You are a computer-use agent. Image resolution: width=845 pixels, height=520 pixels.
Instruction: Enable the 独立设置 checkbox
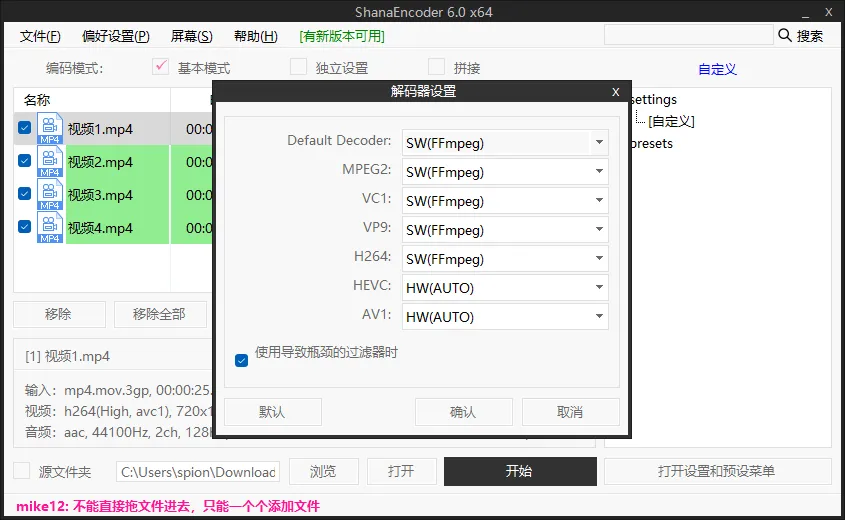pos(299,66)
